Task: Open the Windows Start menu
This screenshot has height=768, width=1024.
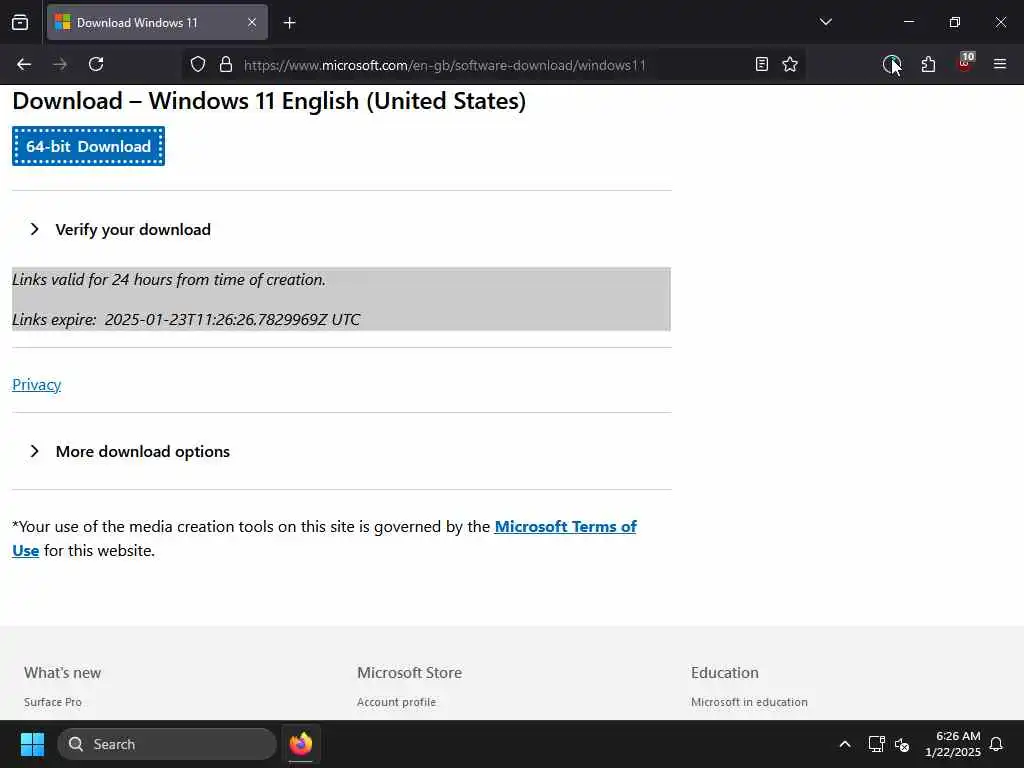Action: [32, 744]
